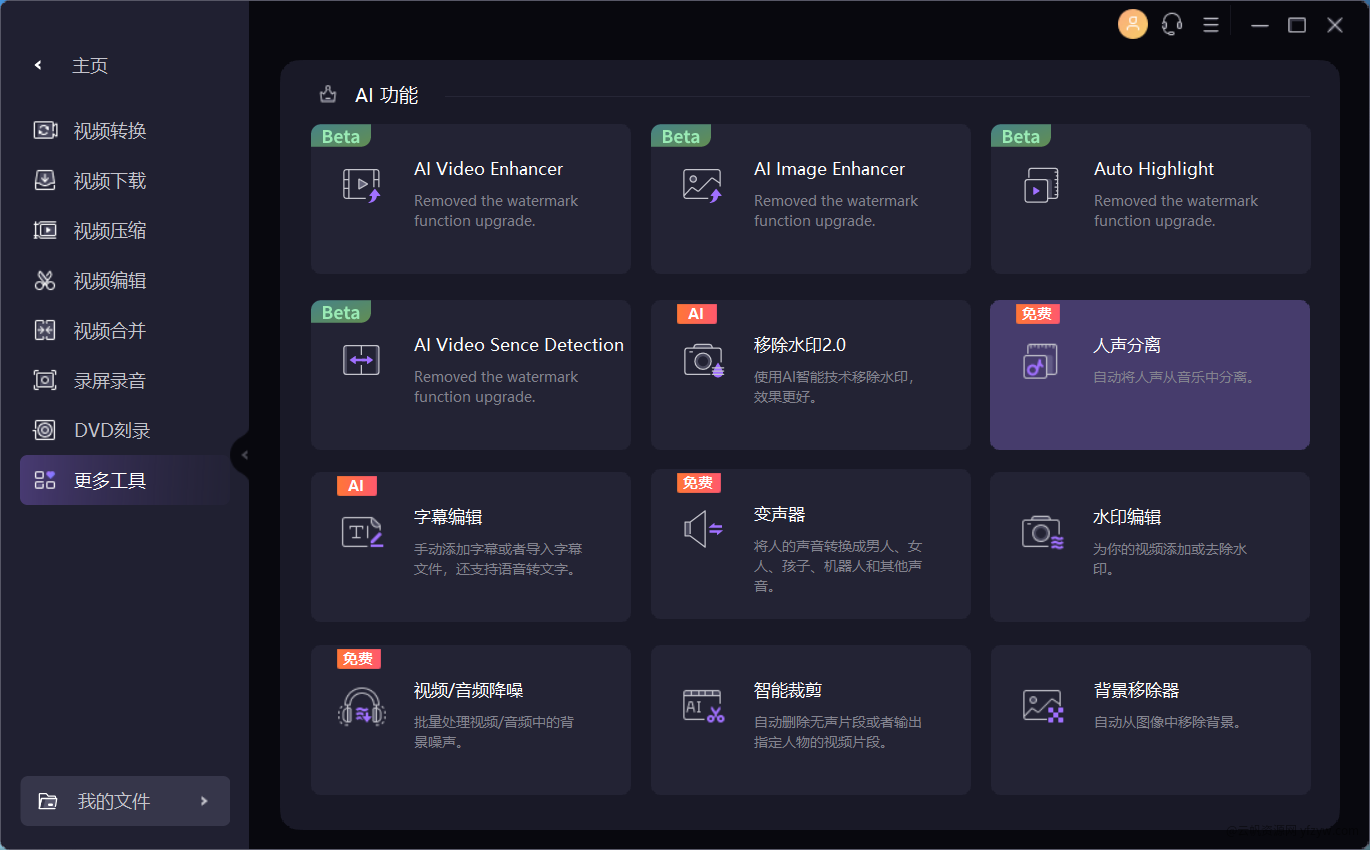Click the 视频下载 sidebar icon
This screenshot has height=850, width=1370.
[x=45, y=180]
